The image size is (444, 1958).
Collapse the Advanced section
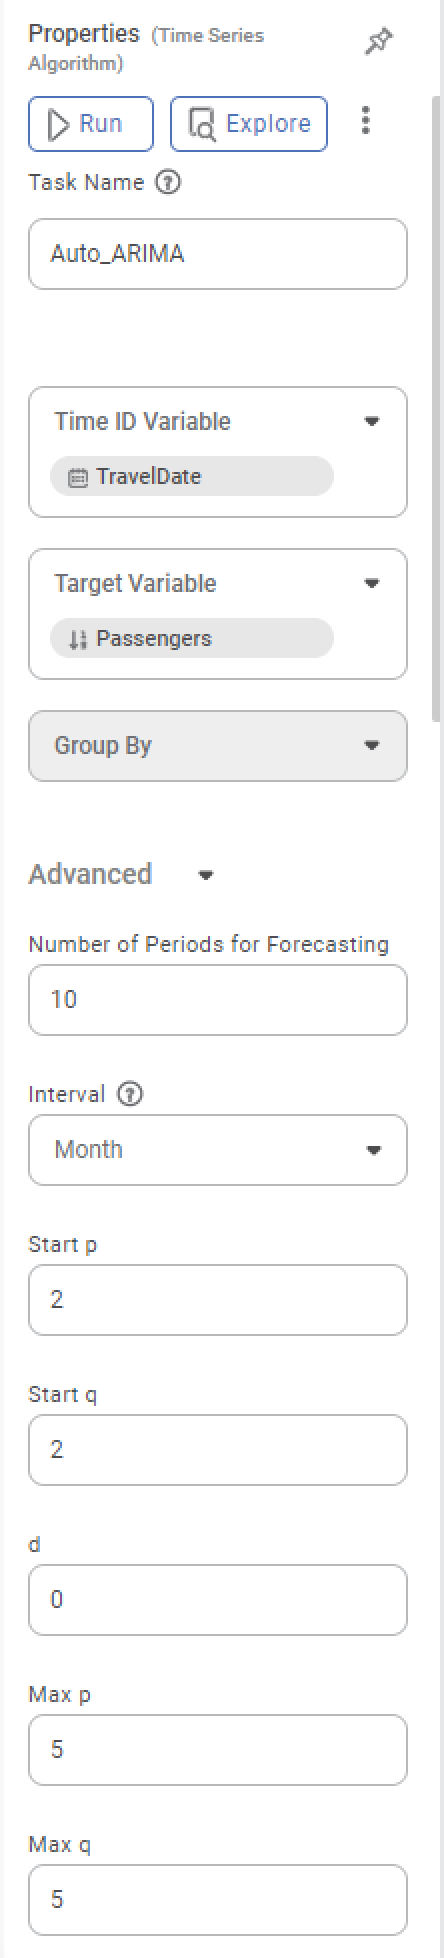(206, 875)
